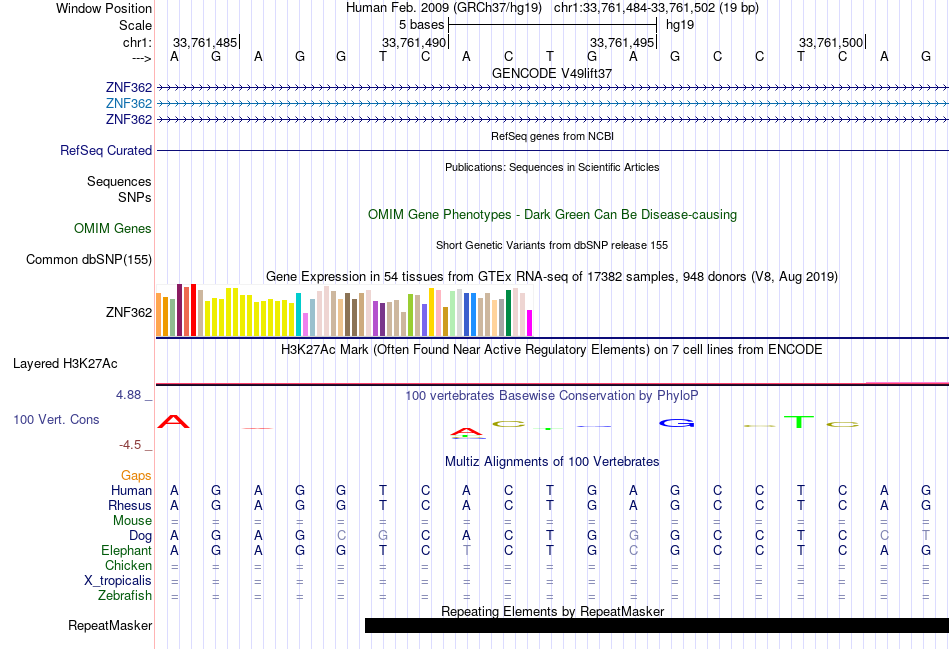Click the SNPs publications track label
This screenshot has width=950, height=649.
pyautogui.click(x=135, y=198)
